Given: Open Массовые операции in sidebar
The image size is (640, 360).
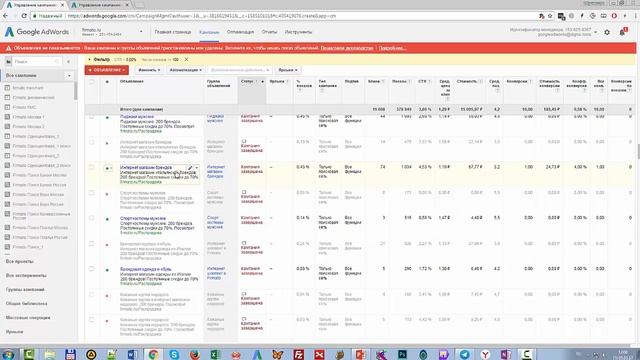Looking at the screenshot, I should tap(28, 318).
